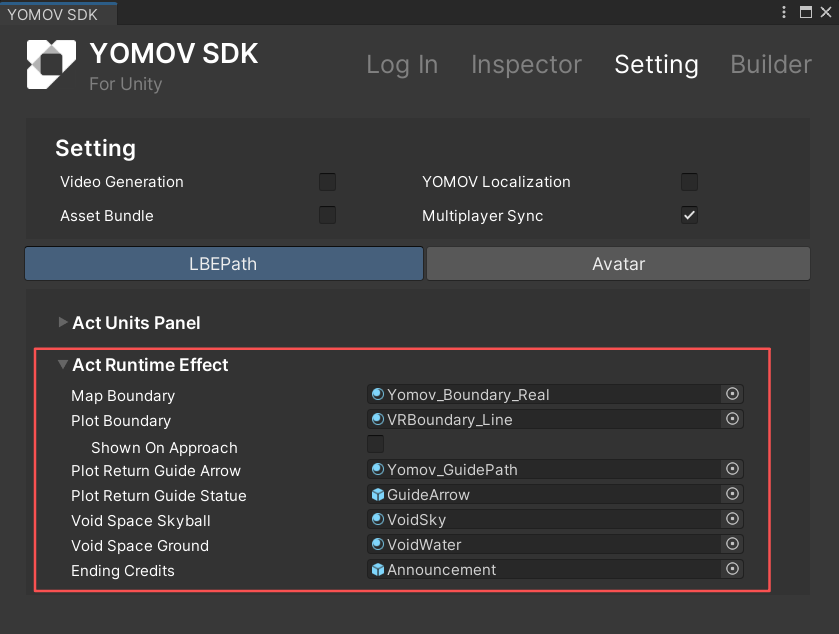Click the Asset Bundle label

coord(107,216)
